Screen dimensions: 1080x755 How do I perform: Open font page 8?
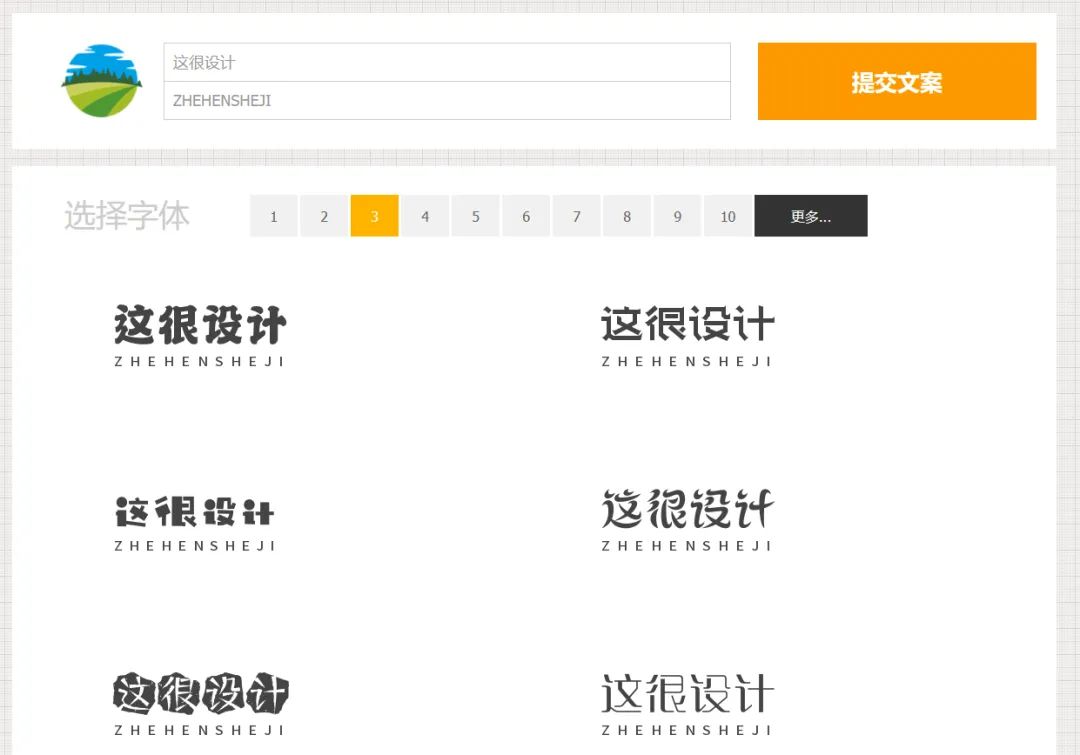coord(627,216)
